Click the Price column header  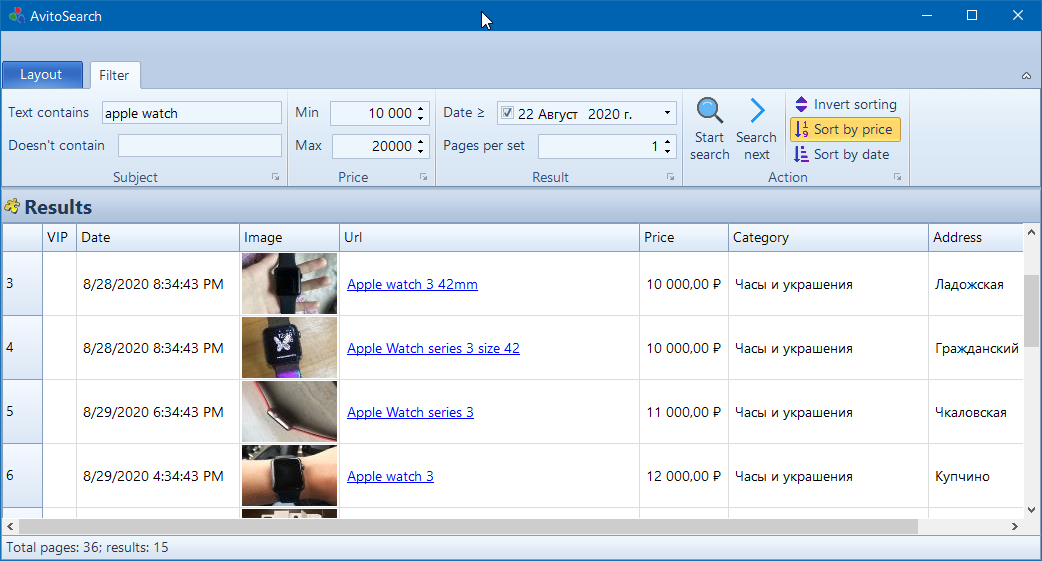click(684, 237)
